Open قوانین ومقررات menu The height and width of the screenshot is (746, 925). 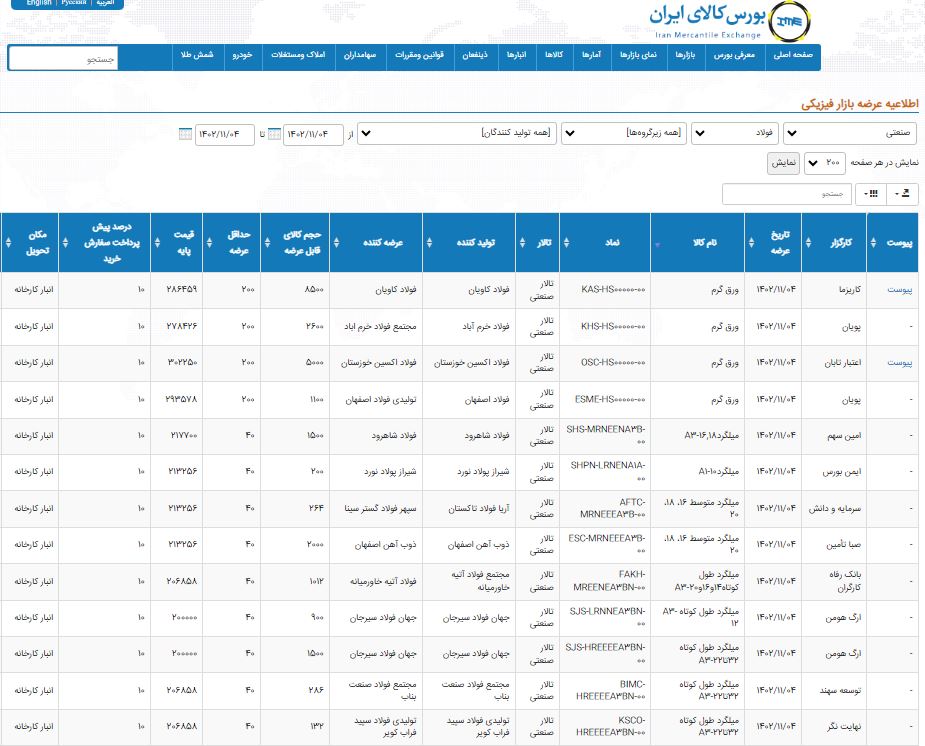[x=419, y=55]
